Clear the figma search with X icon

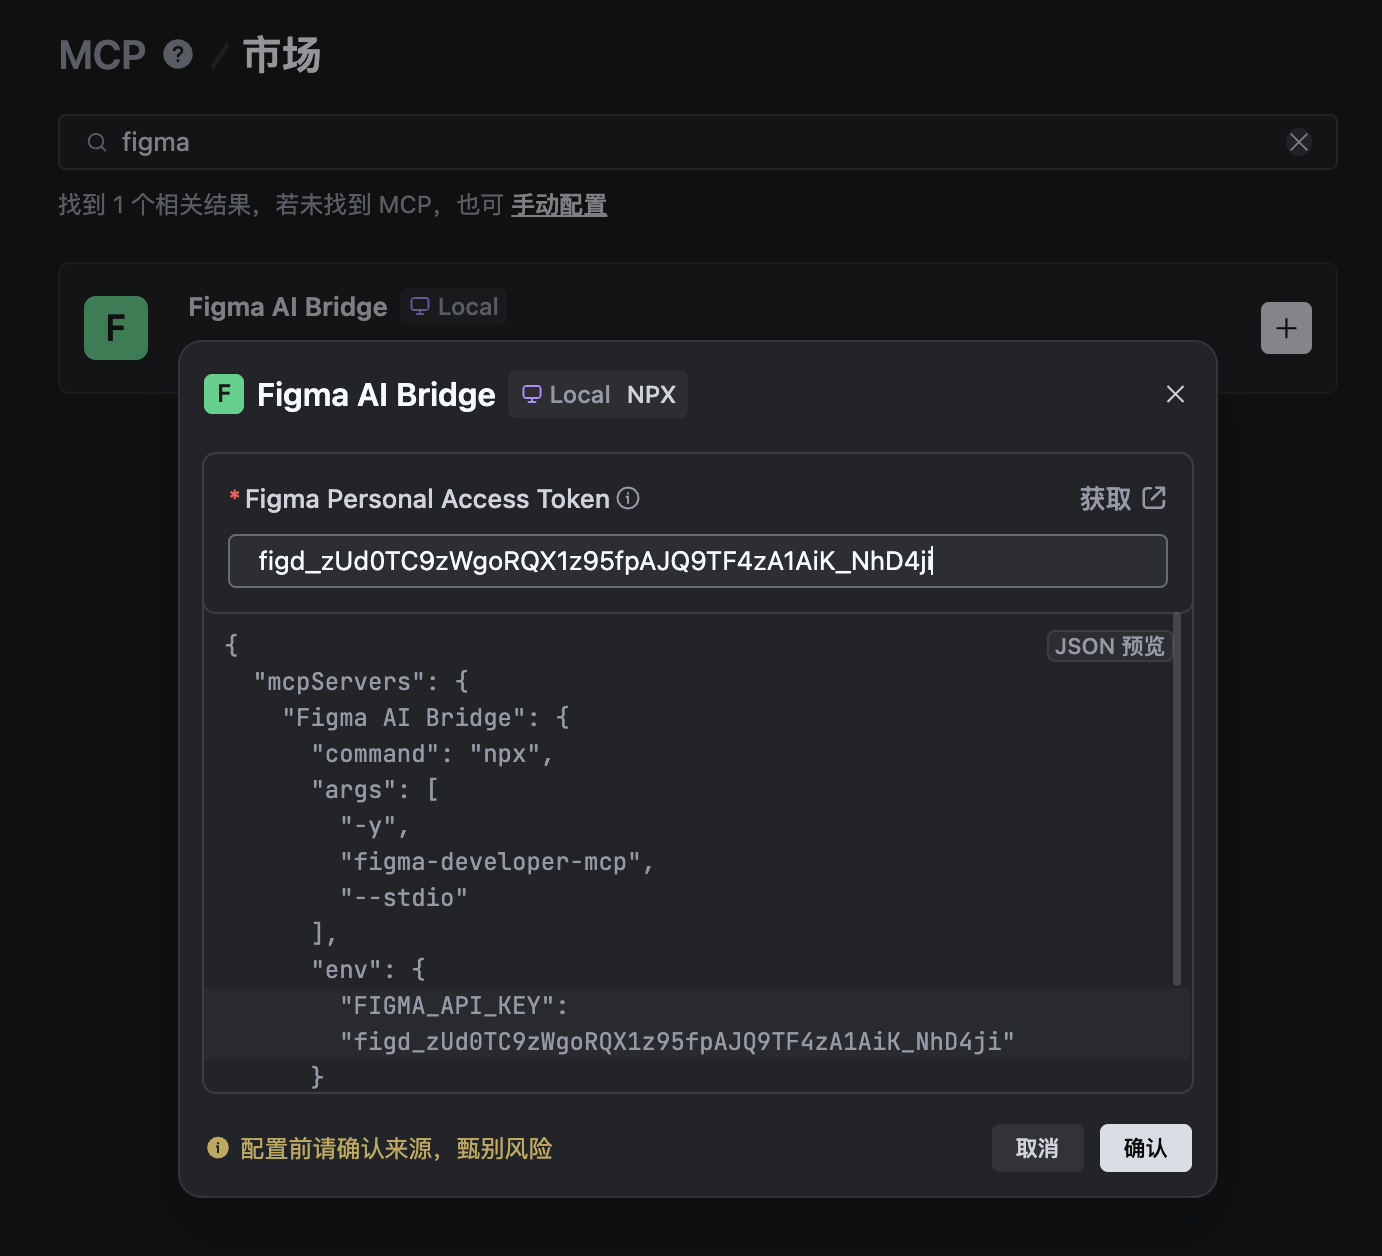[1299, 142]
